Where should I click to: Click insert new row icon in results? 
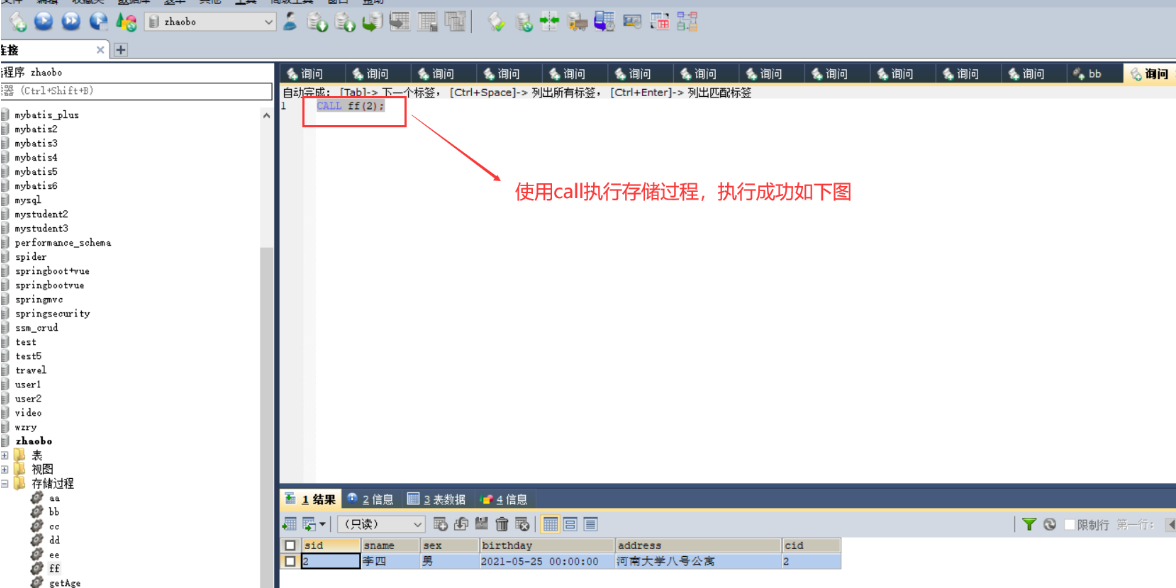tap(441, 524)
